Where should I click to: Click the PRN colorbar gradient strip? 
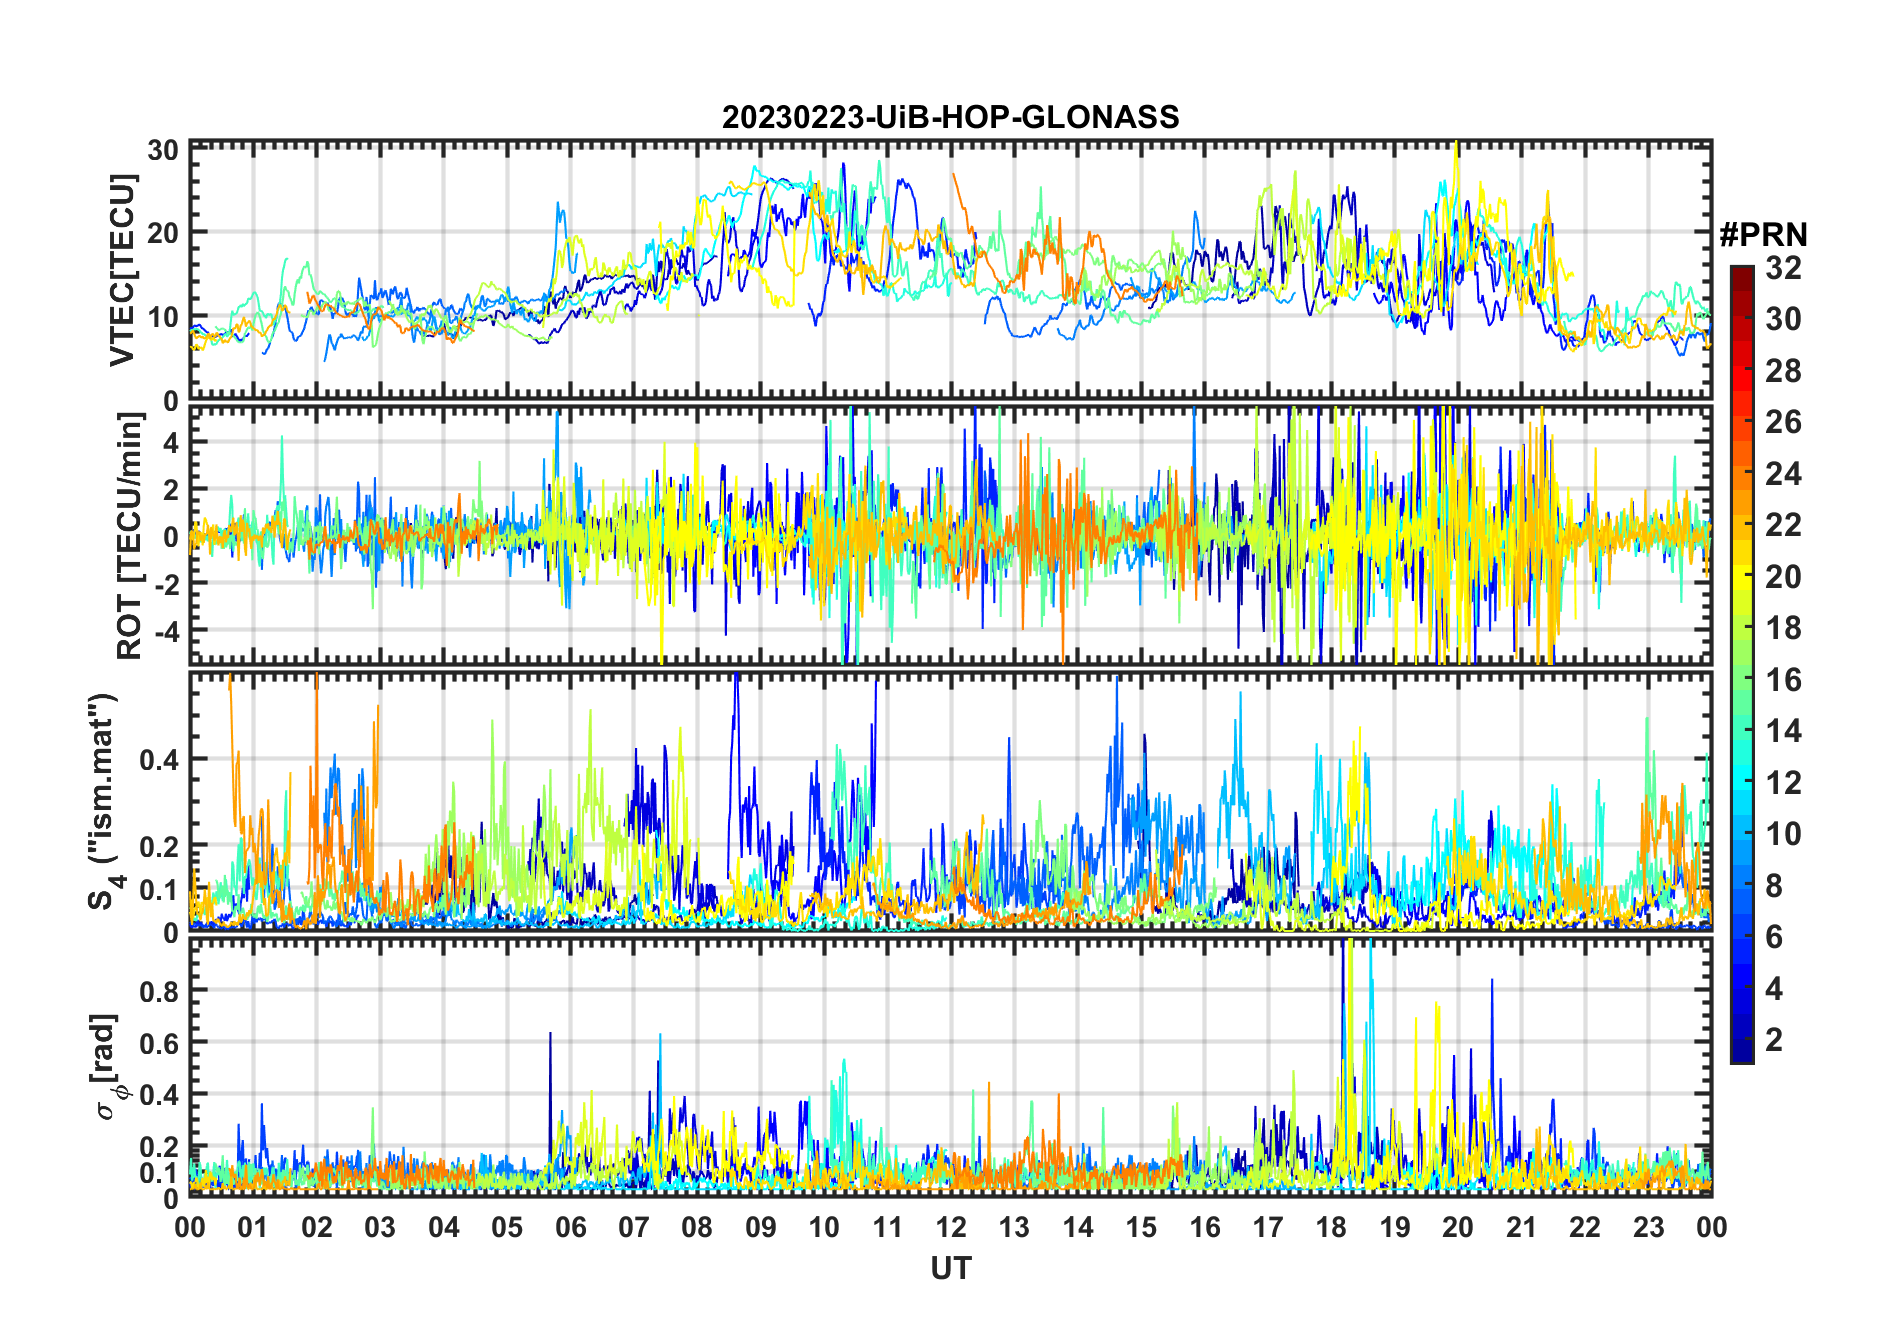click(x=1741, y=664)
